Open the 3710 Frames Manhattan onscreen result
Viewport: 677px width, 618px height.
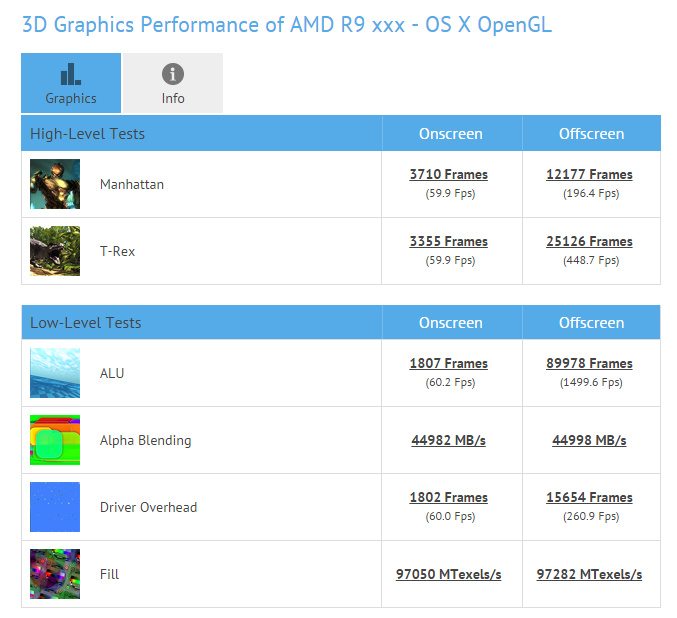click(449, 174)
